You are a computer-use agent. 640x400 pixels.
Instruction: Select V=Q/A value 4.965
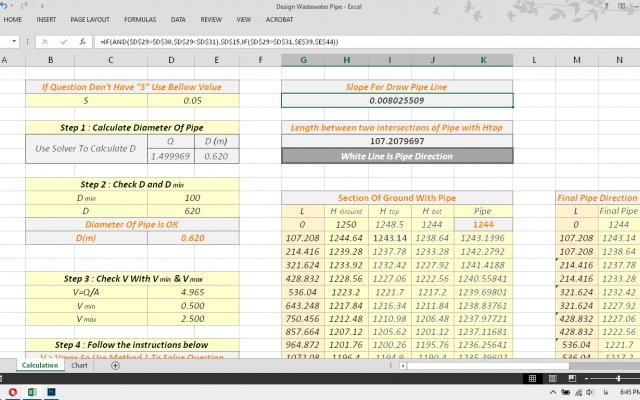193,292
